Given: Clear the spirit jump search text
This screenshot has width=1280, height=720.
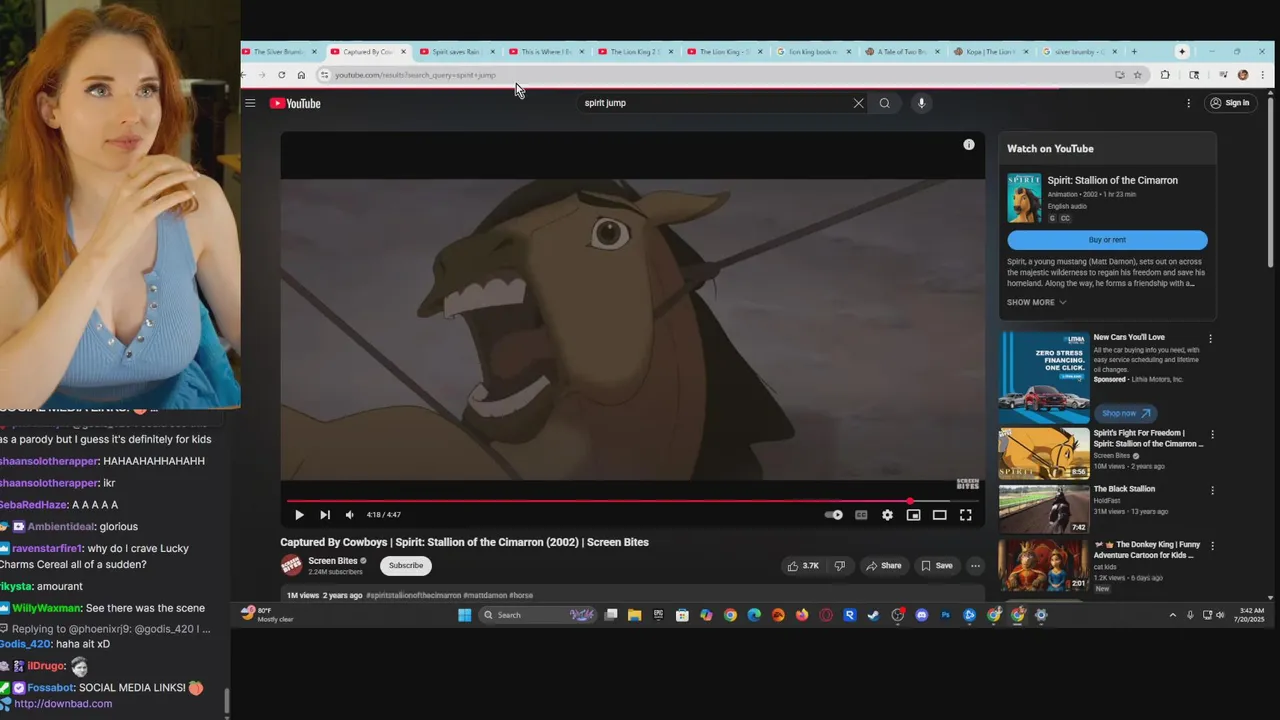Looking at the screenshot, I should [x=858, y=103].
